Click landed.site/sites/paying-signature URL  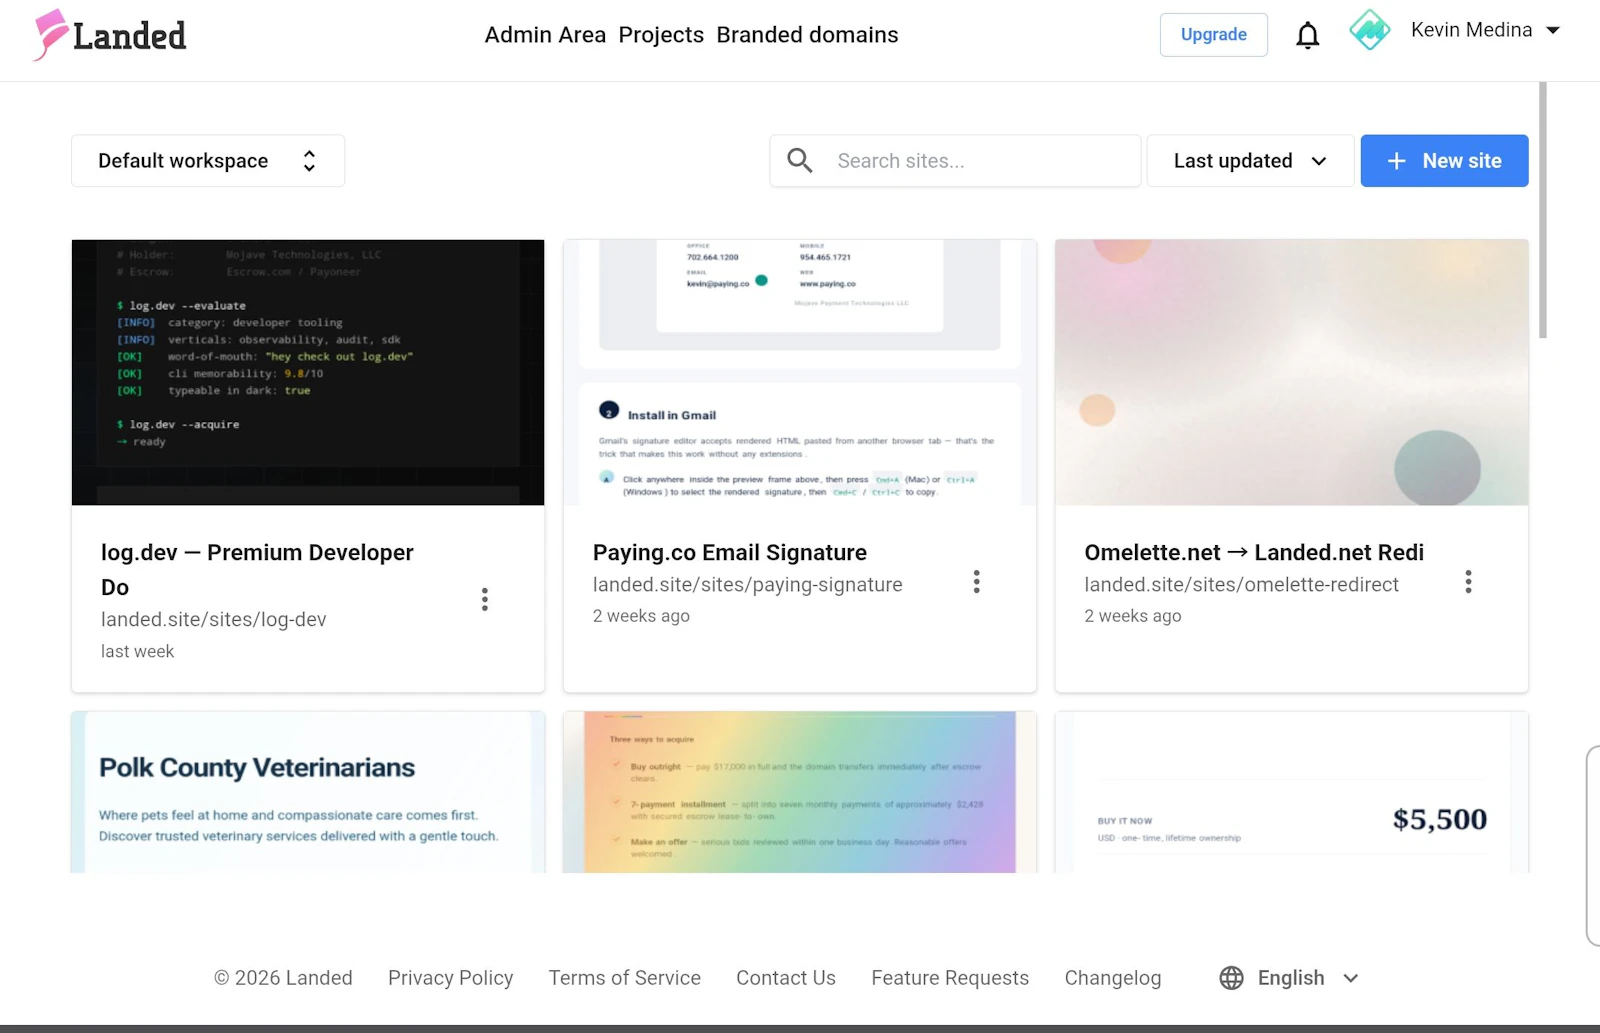pos(748,585)
